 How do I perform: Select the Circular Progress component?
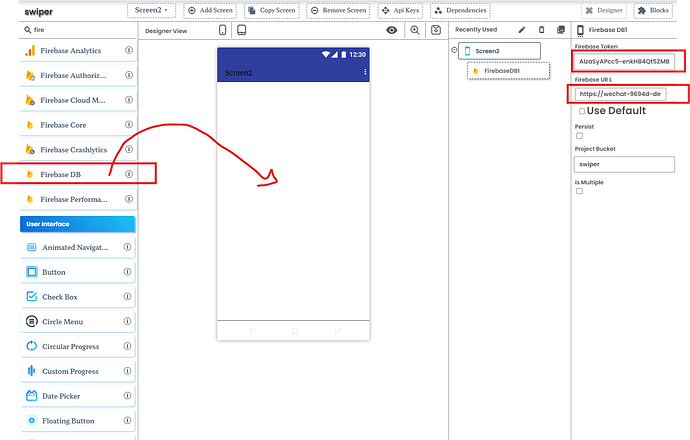click(x=78, y=346)
